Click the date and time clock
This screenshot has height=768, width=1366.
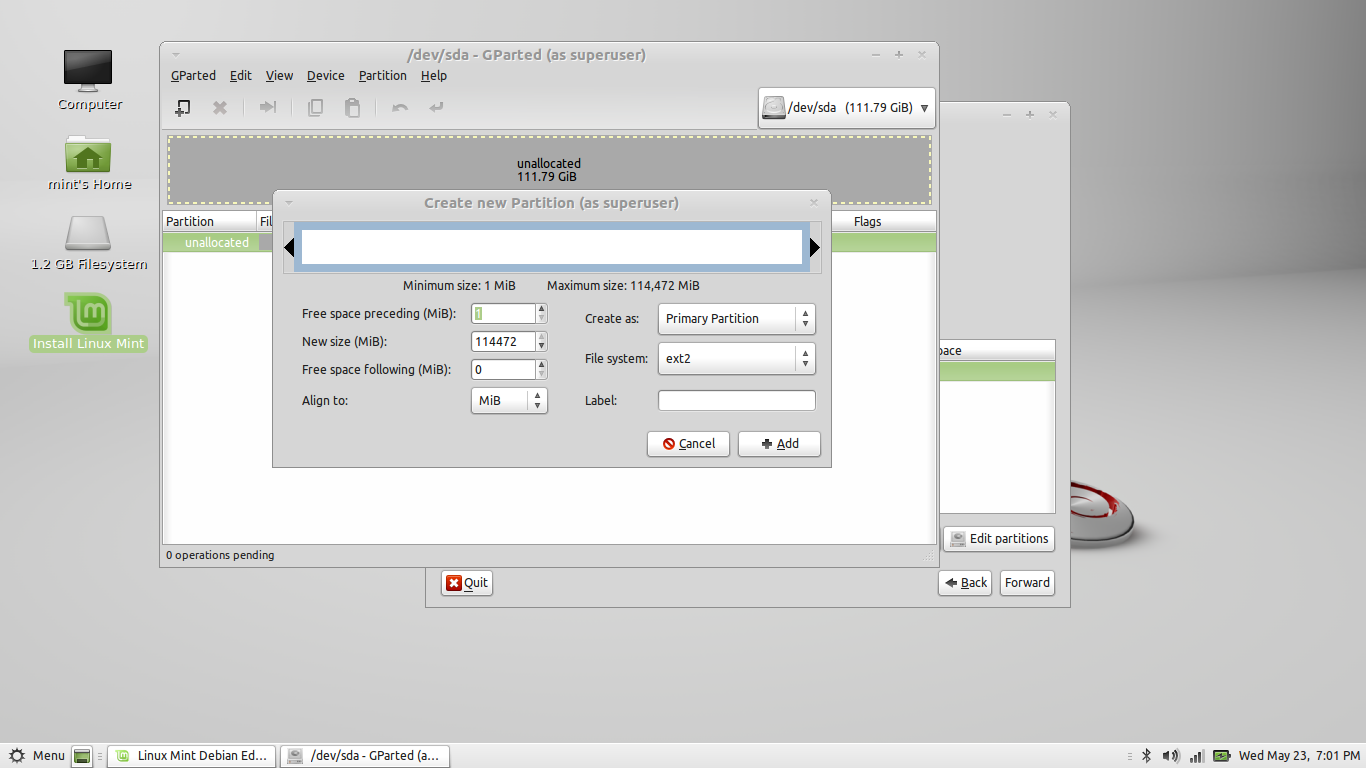pos(1298,756)
